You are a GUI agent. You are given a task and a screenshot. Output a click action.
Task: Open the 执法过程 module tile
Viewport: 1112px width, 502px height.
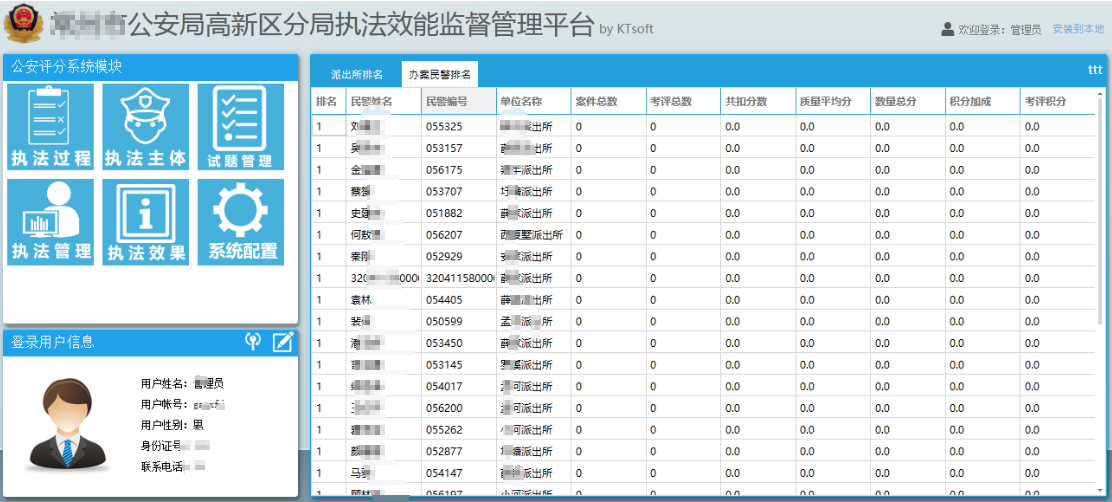(x=50, y=127)
